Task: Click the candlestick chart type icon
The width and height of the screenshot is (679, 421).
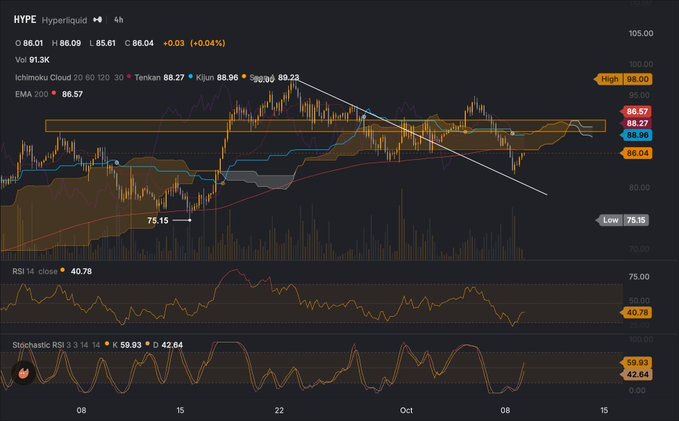Action: (98, 19)
